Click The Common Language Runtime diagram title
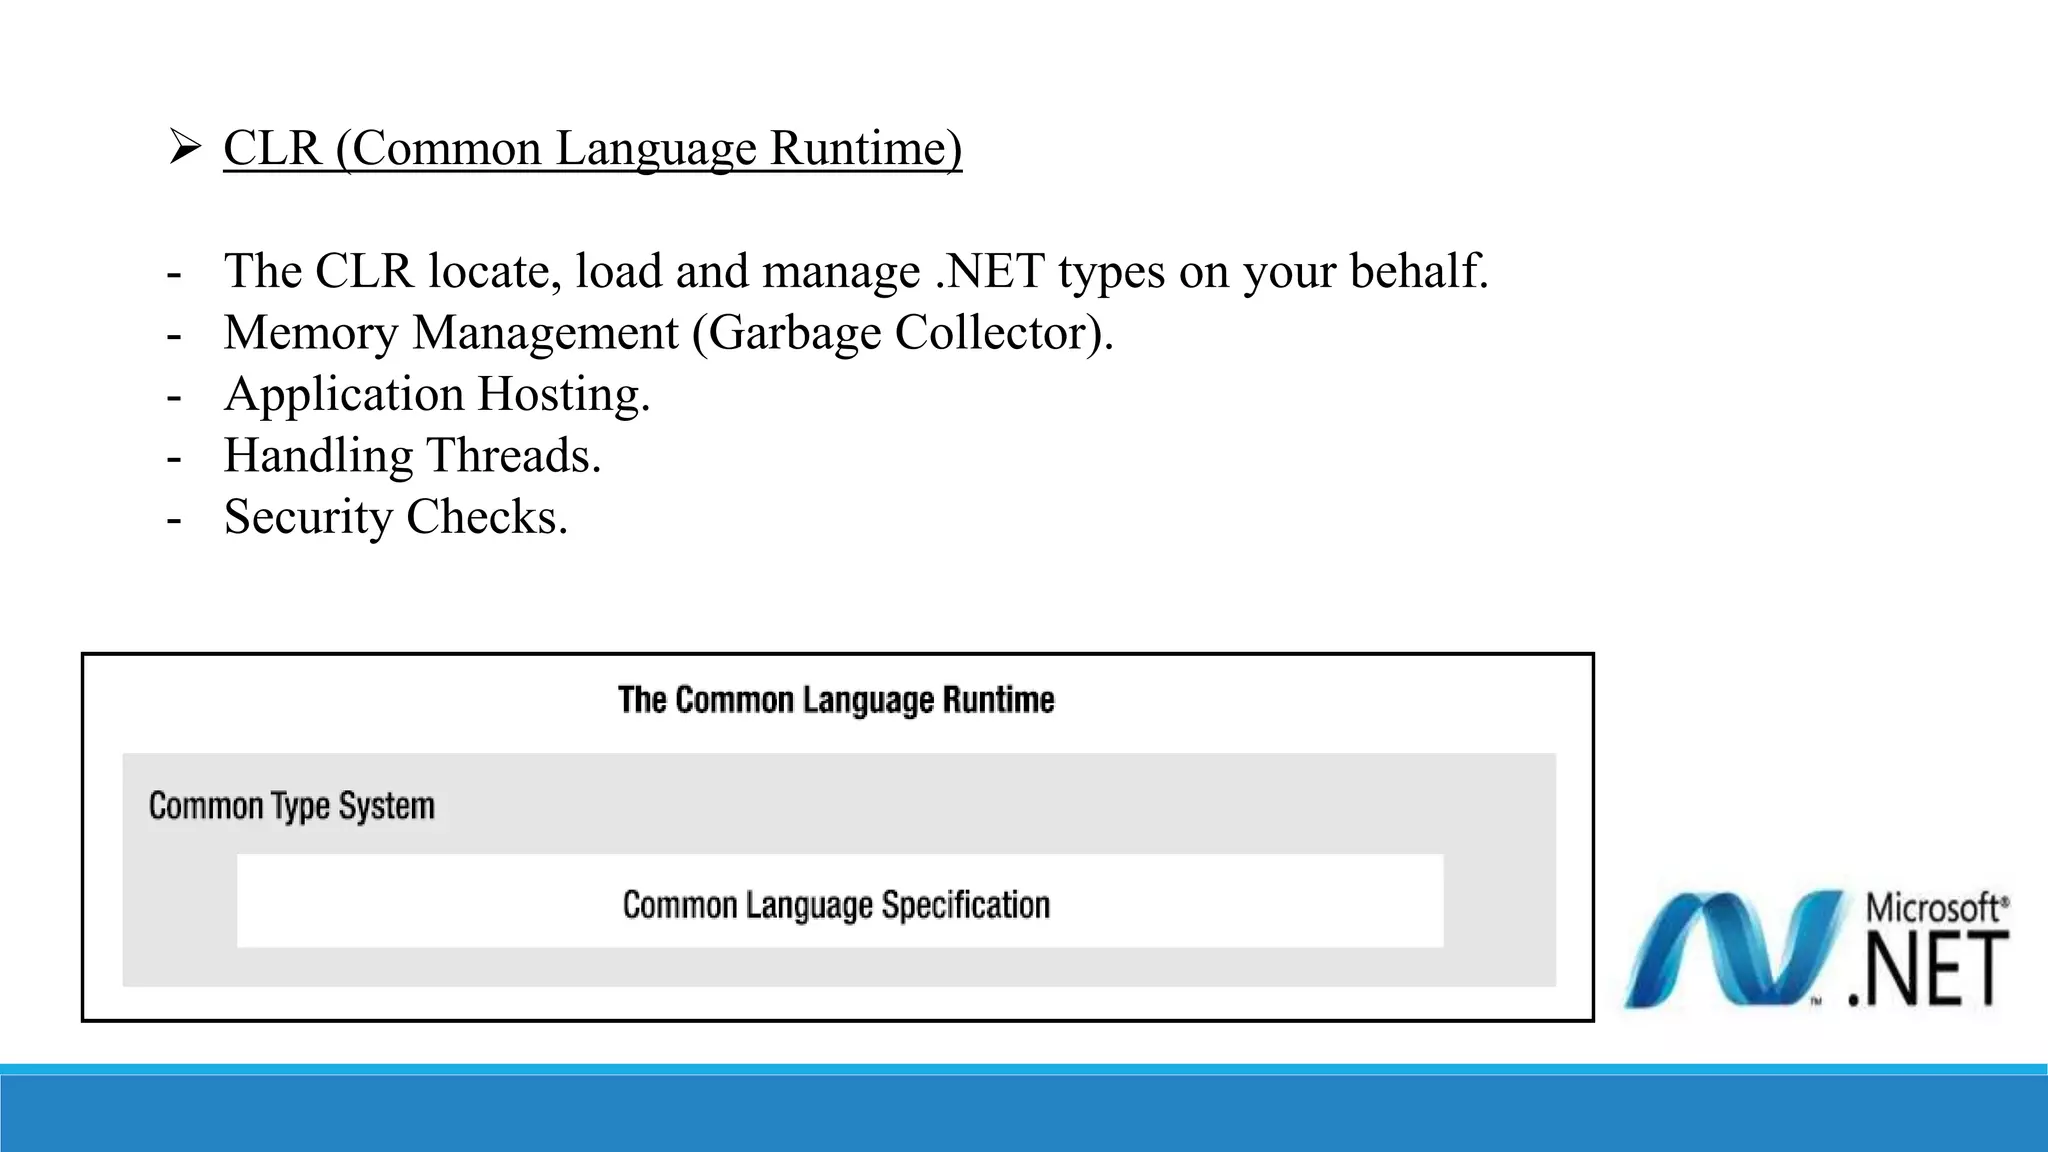The image size is (2048, 1152). (836, 700)
